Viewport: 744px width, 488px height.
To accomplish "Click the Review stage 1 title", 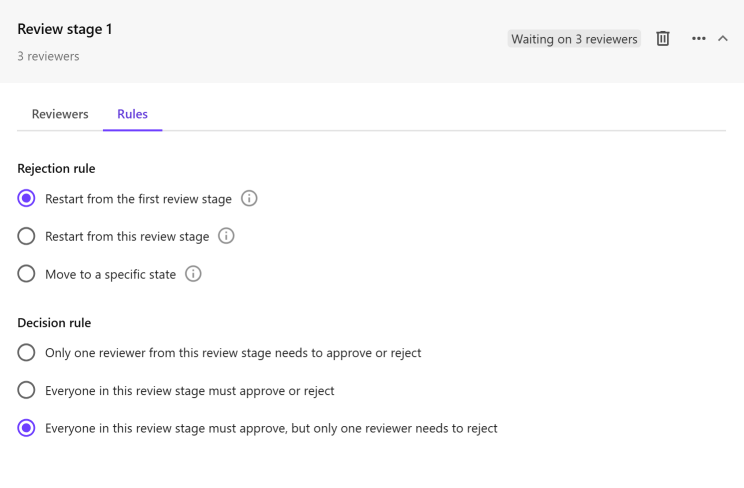I will click(x=65, y=29).
